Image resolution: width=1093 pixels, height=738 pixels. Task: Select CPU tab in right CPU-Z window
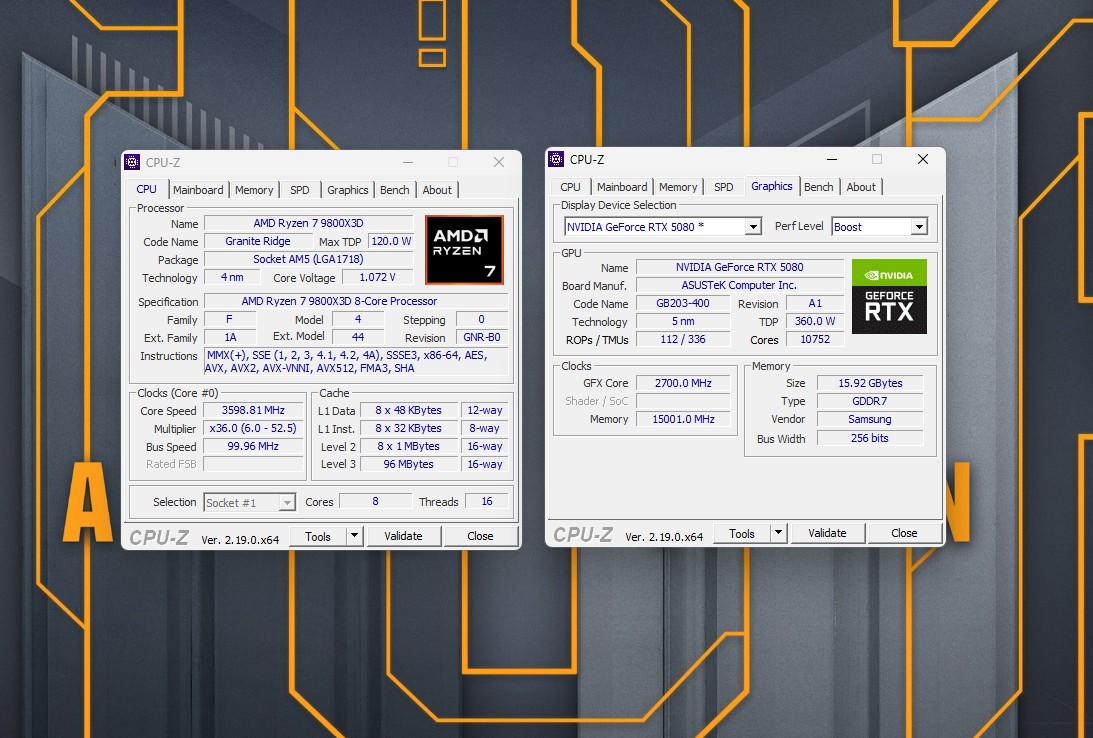coord(570,187)
